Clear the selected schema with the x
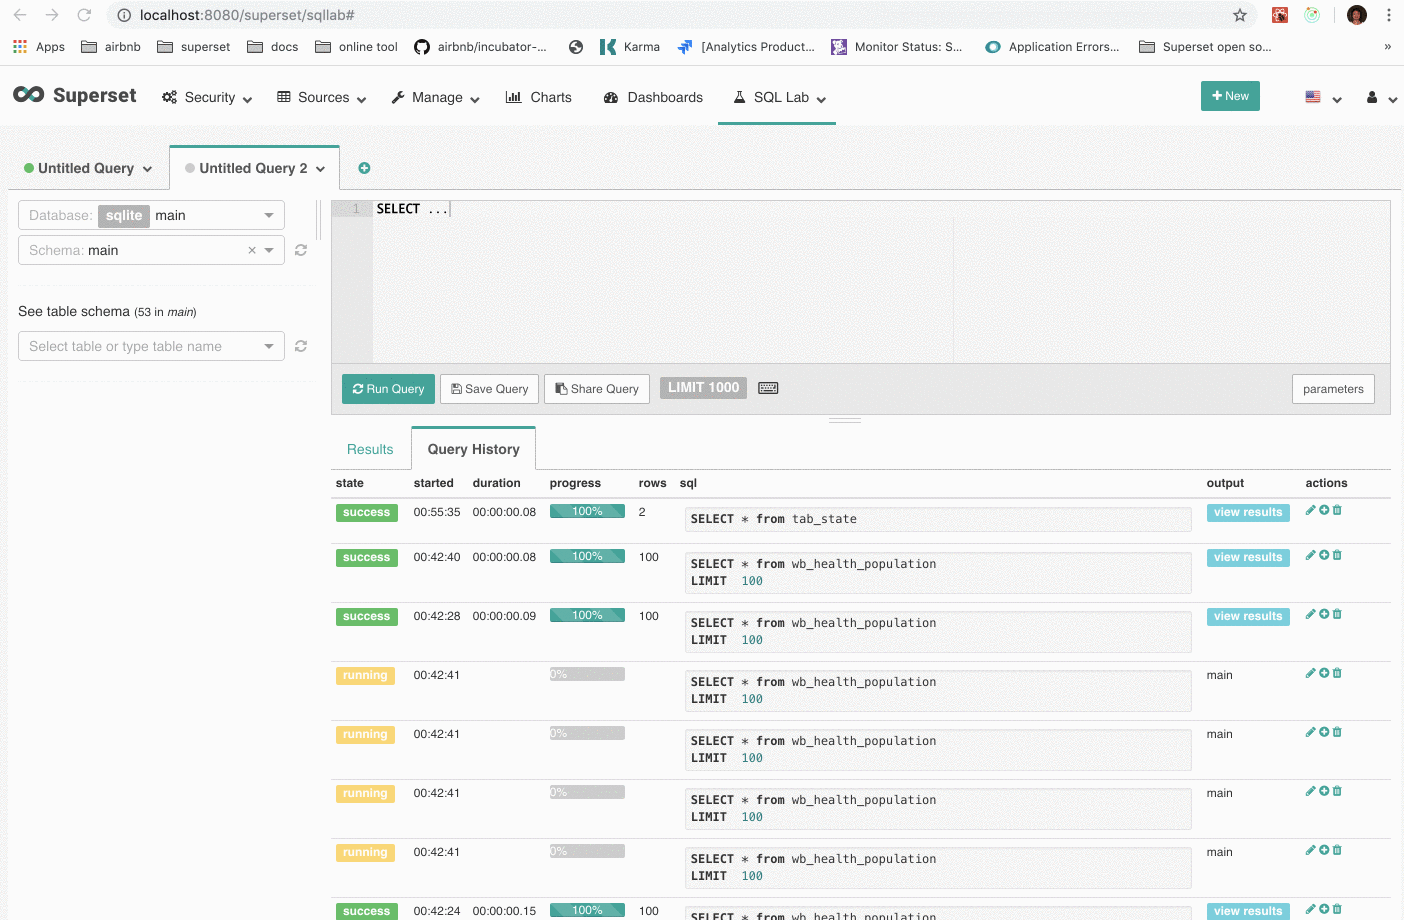This screenshot has height=920, width=1404. pos(252,250)
